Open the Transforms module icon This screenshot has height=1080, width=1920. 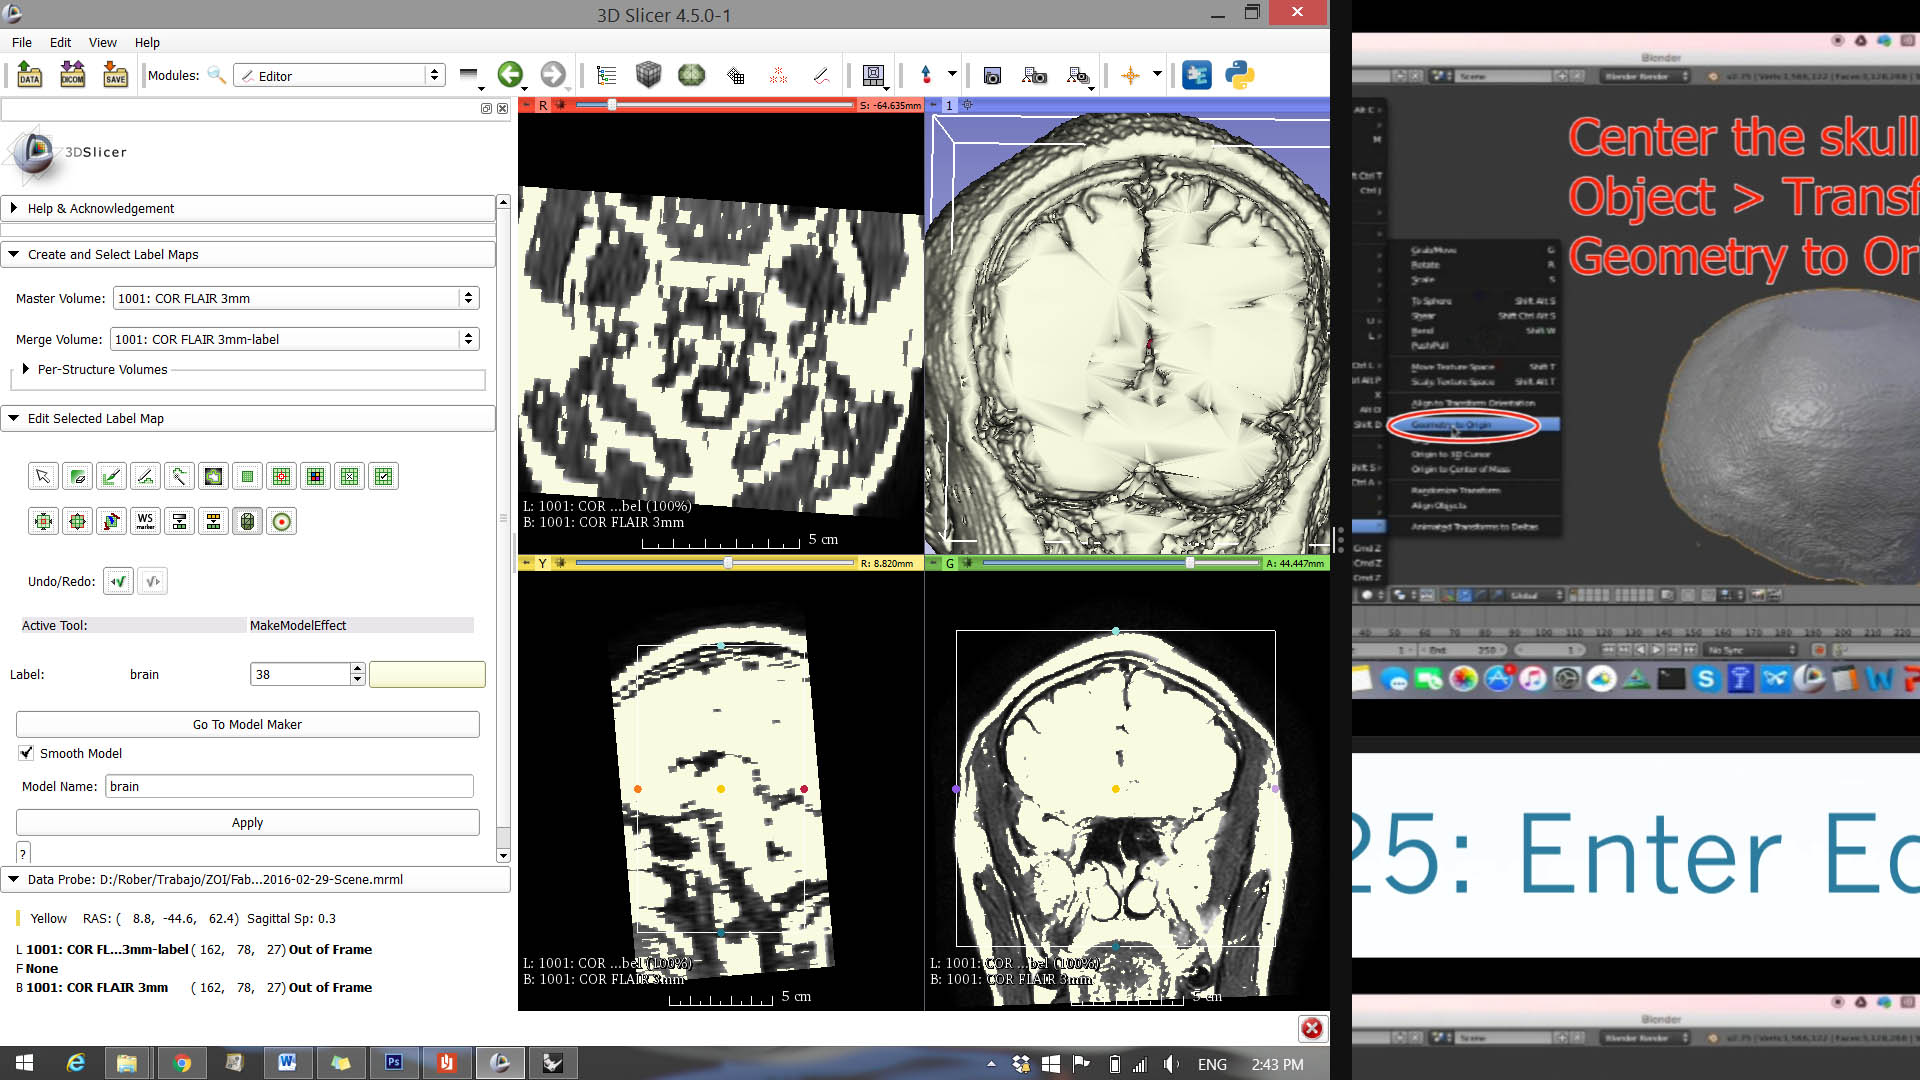pyautogui.click(x=735, y=75)
